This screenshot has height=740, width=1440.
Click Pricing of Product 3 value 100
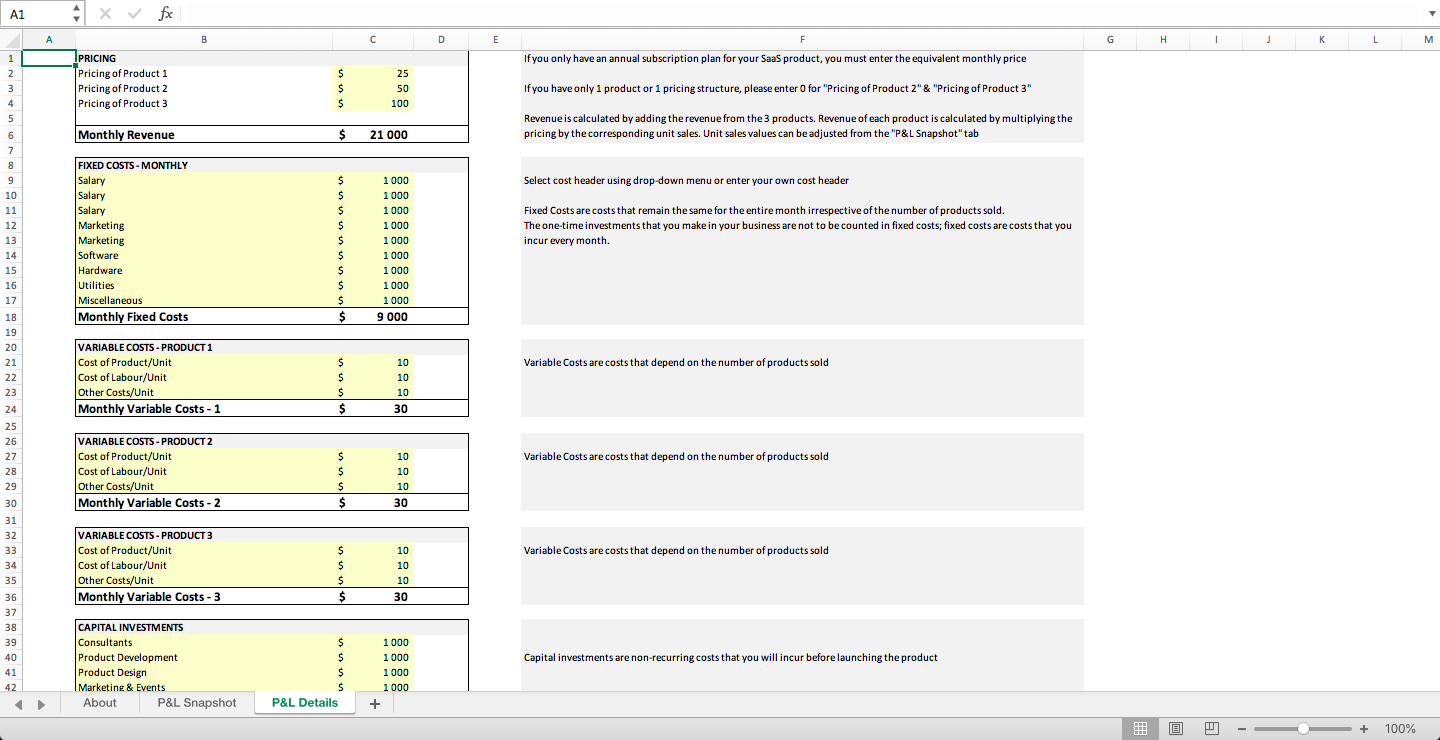(372, 103)
